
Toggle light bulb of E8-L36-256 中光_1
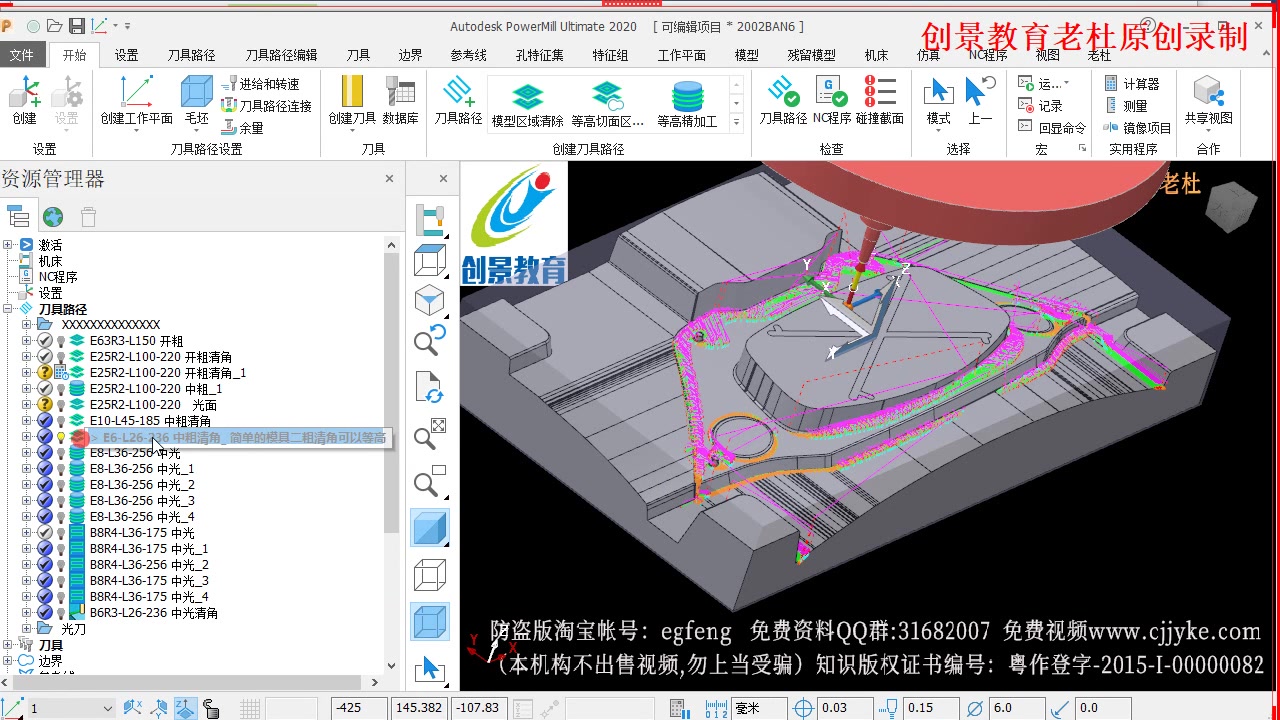tap(61, 469)
